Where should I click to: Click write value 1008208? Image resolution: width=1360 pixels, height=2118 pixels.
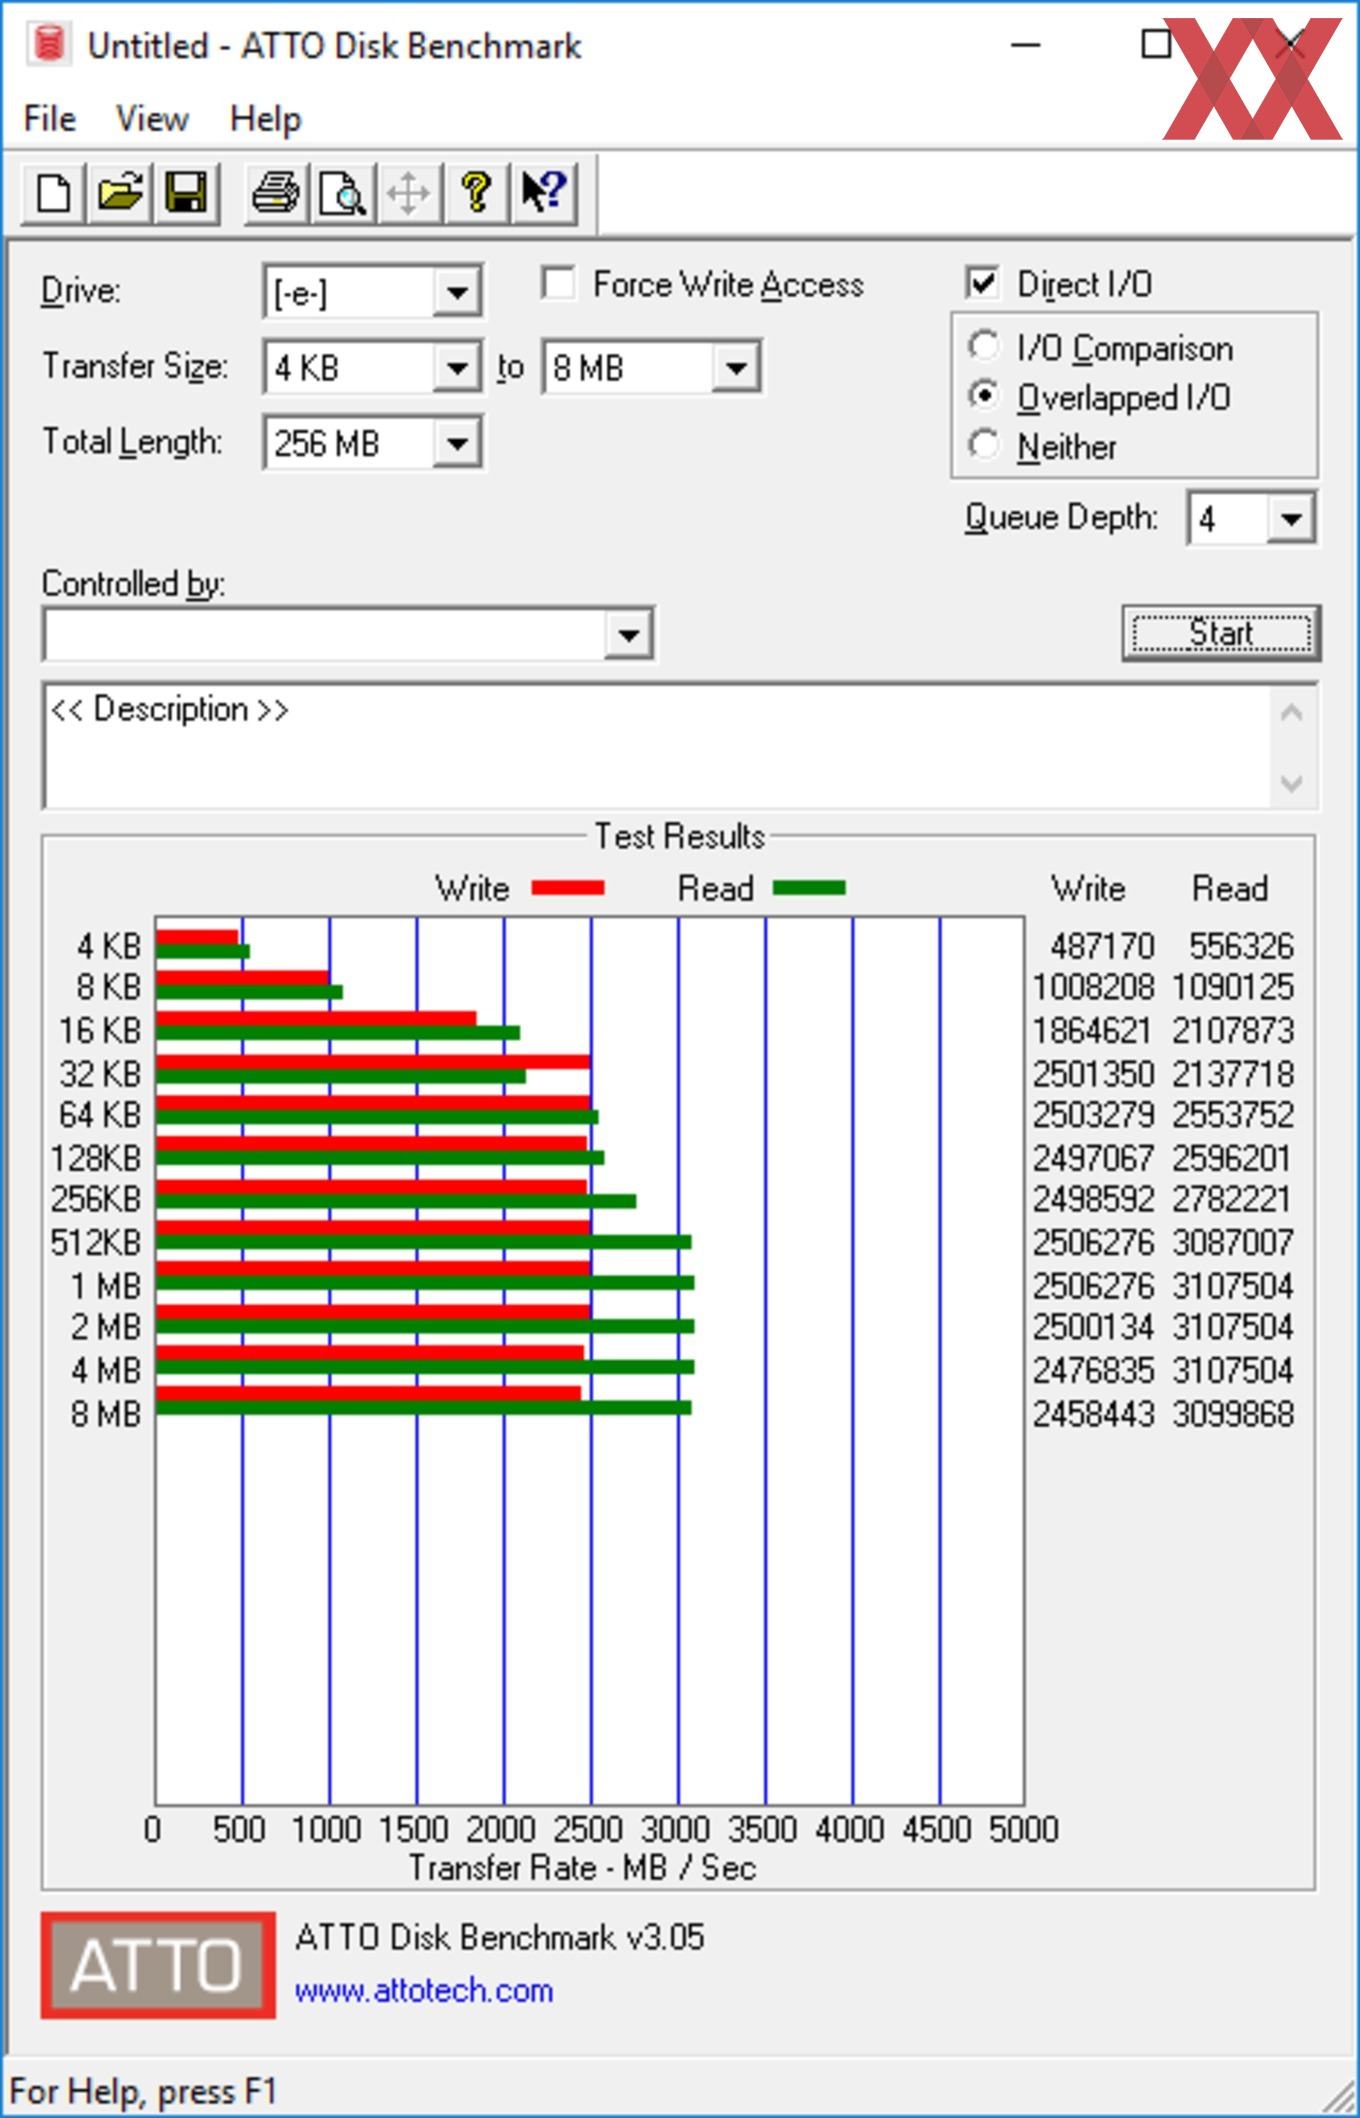(1094, 987)
